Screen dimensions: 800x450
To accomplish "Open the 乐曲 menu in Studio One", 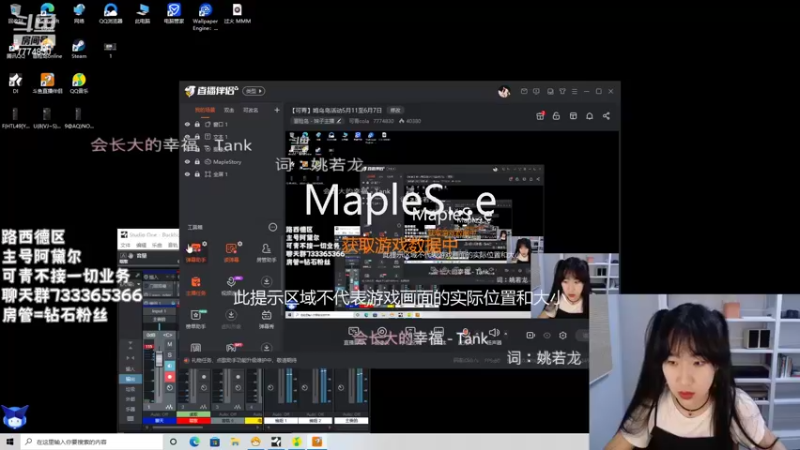I will click(x=157, y=245).
